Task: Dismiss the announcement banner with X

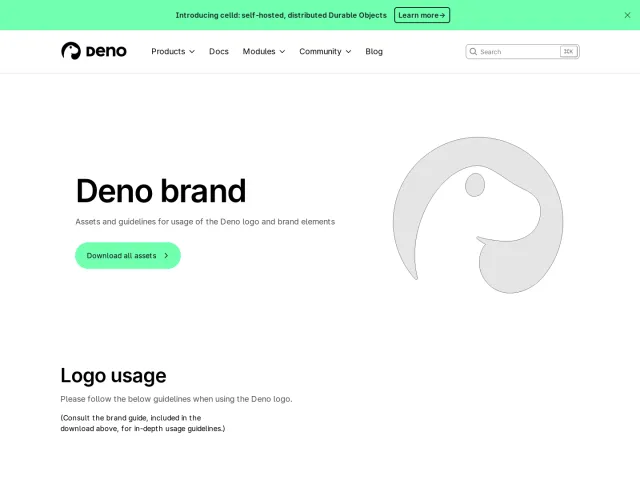Action: [x=627, y=15]
